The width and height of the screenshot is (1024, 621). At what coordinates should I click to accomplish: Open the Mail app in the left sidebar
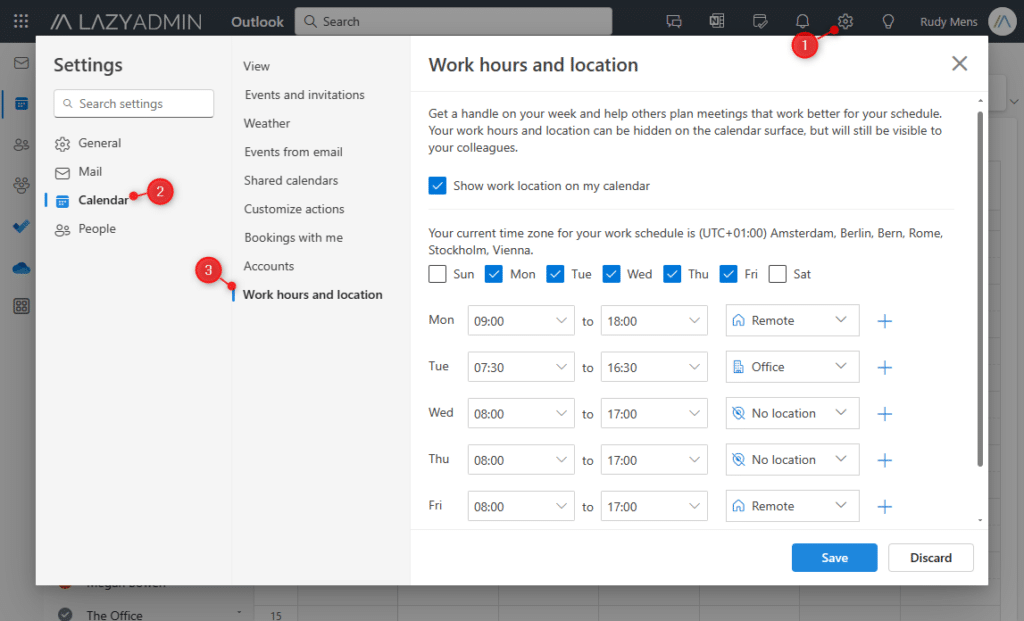[22, 62]
